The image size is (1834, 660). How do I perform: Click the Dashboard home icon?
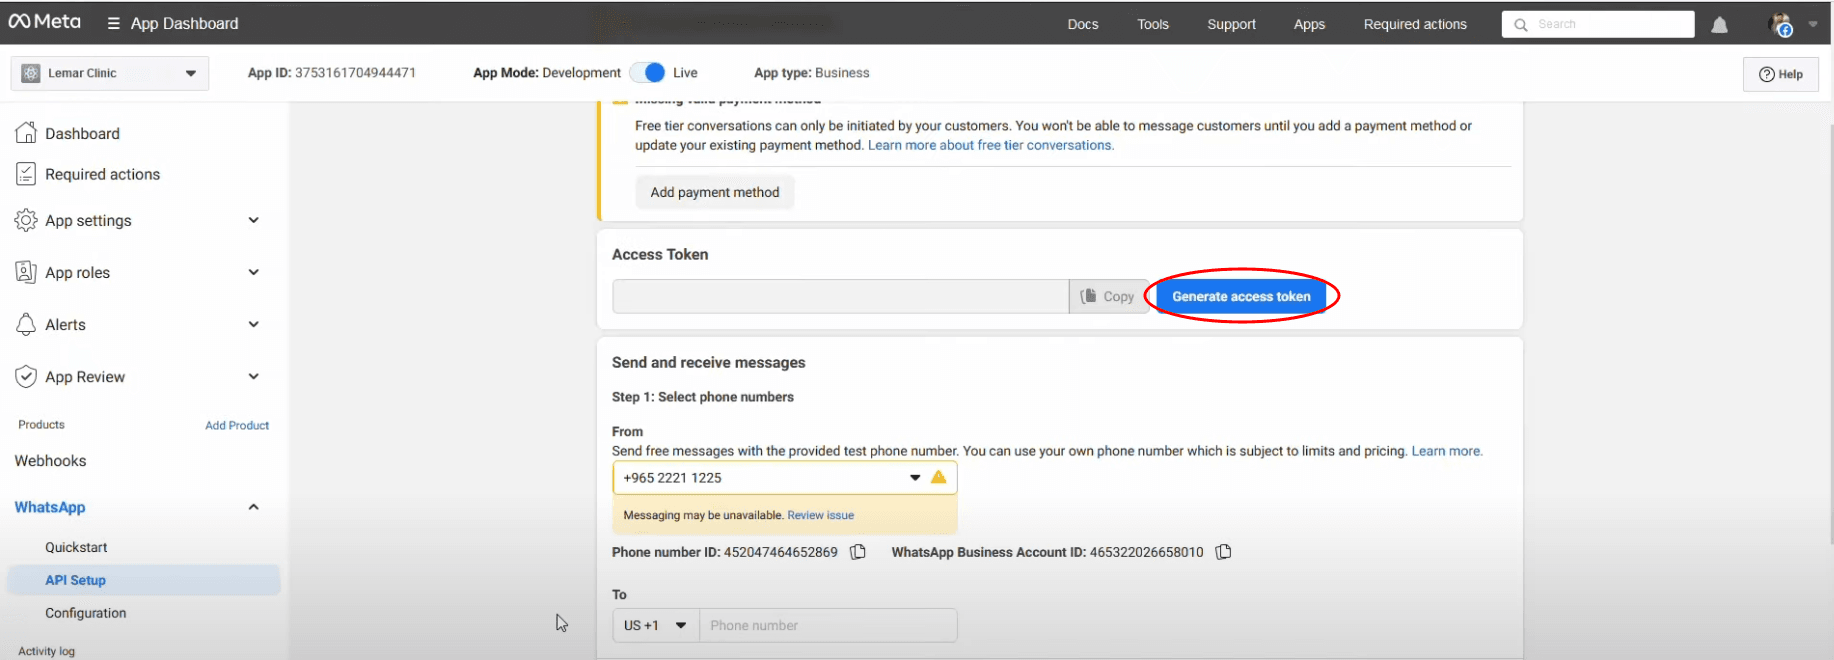pos(26,133)
